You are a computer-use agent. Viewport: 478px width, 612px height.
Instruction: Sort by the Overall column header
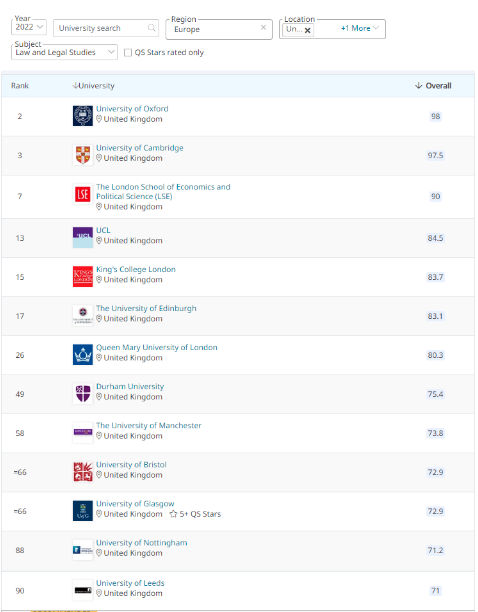[433, 85]
